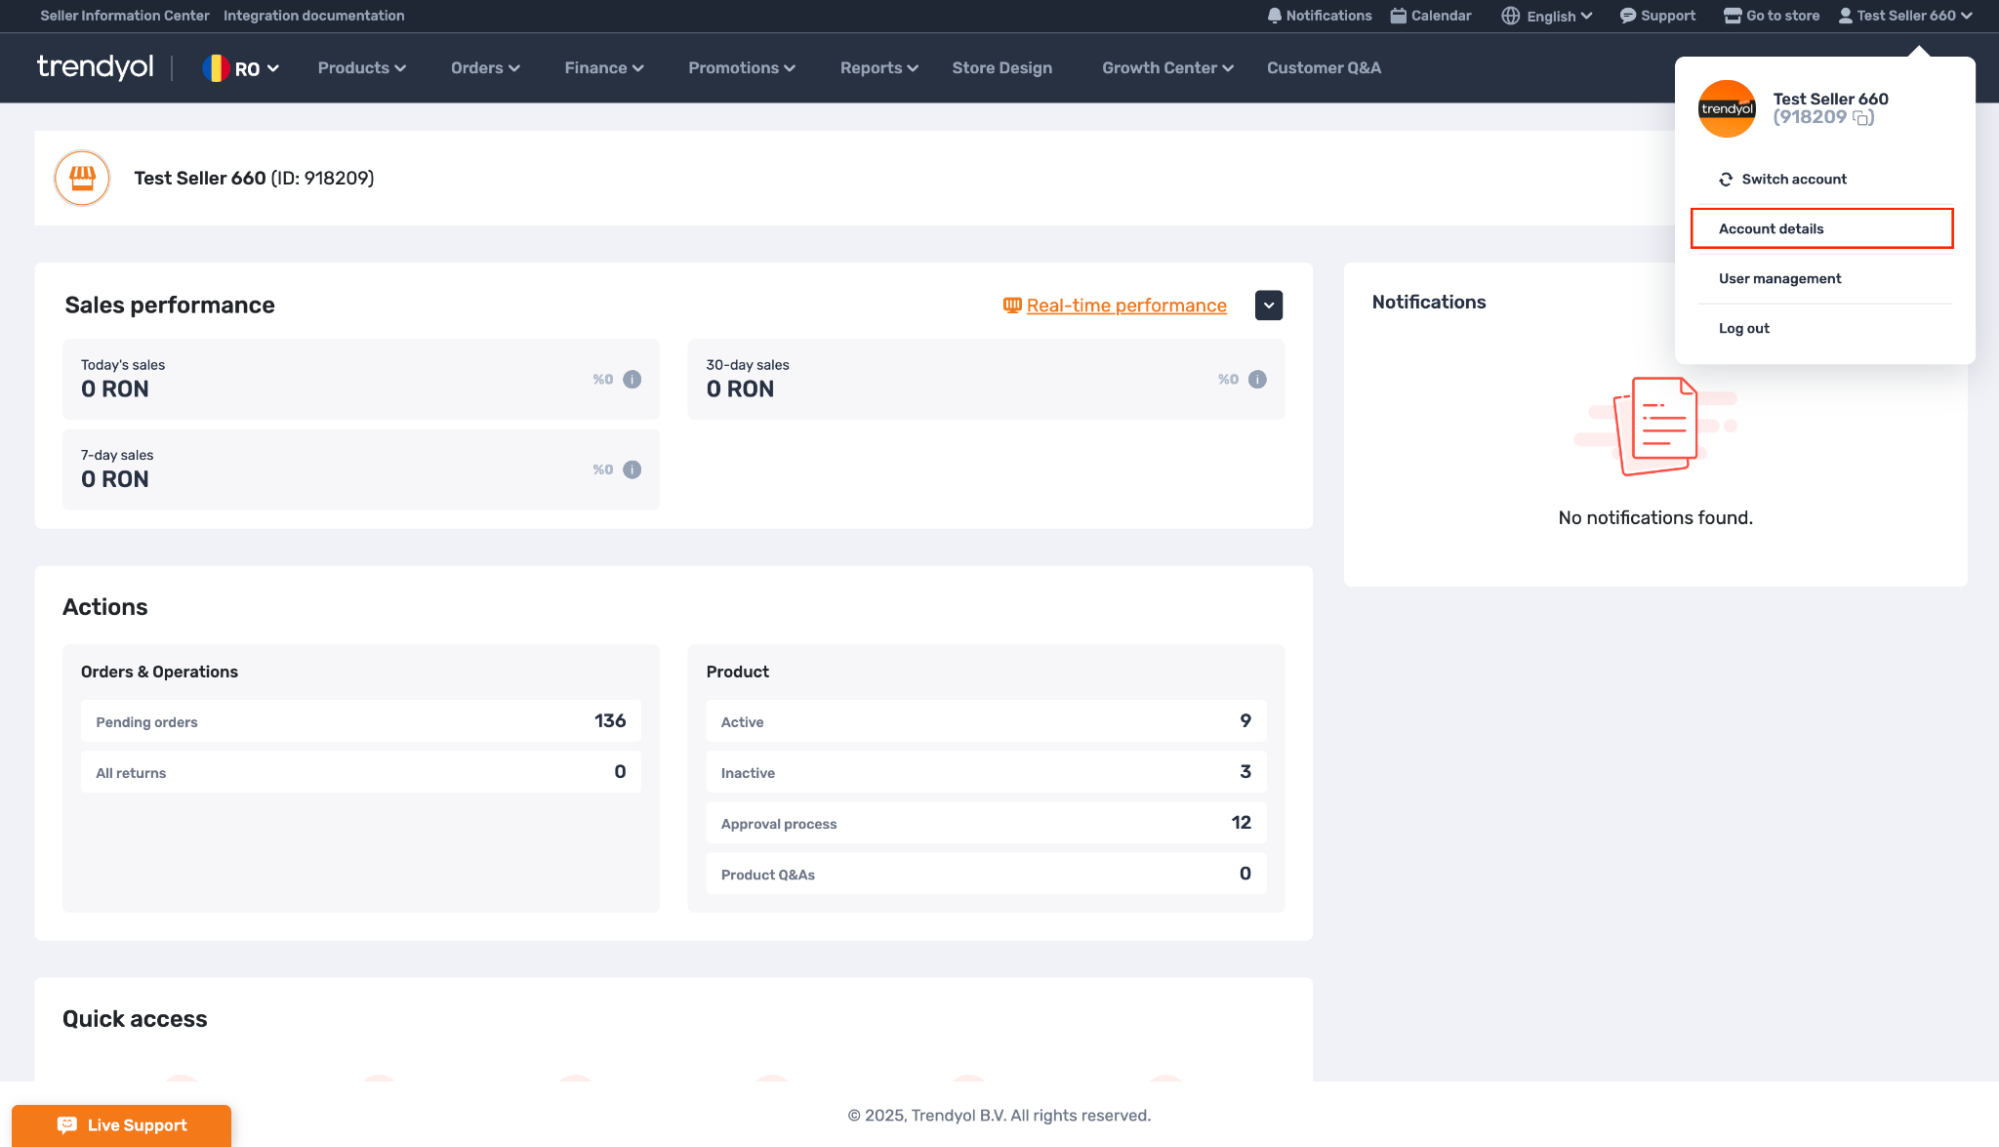Image resolution: width=1999 pixels, height=1147 pixels.
Task: Click the Romania flag icon
Action: pyautogui.click(x=215, y=68)
